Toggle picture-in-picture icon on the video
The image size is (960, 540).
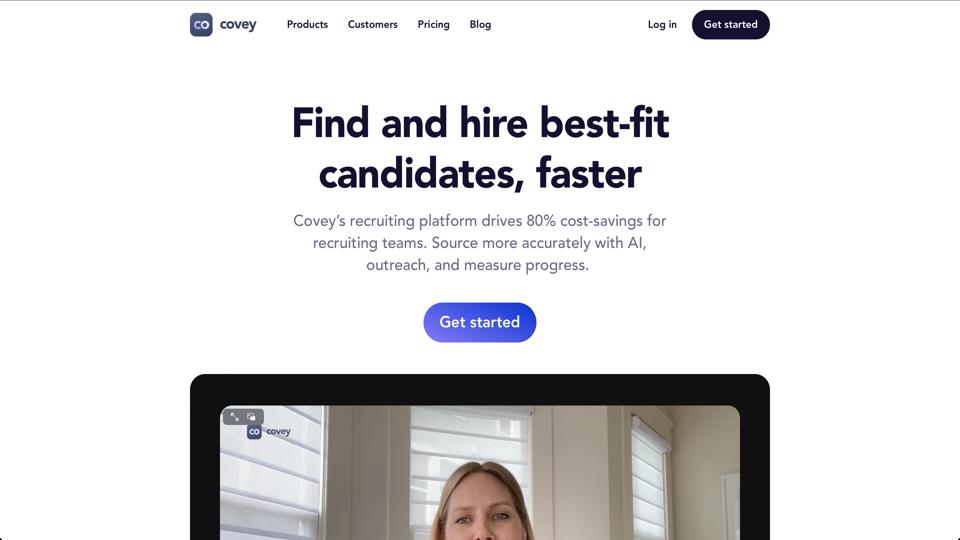[251, 417]
